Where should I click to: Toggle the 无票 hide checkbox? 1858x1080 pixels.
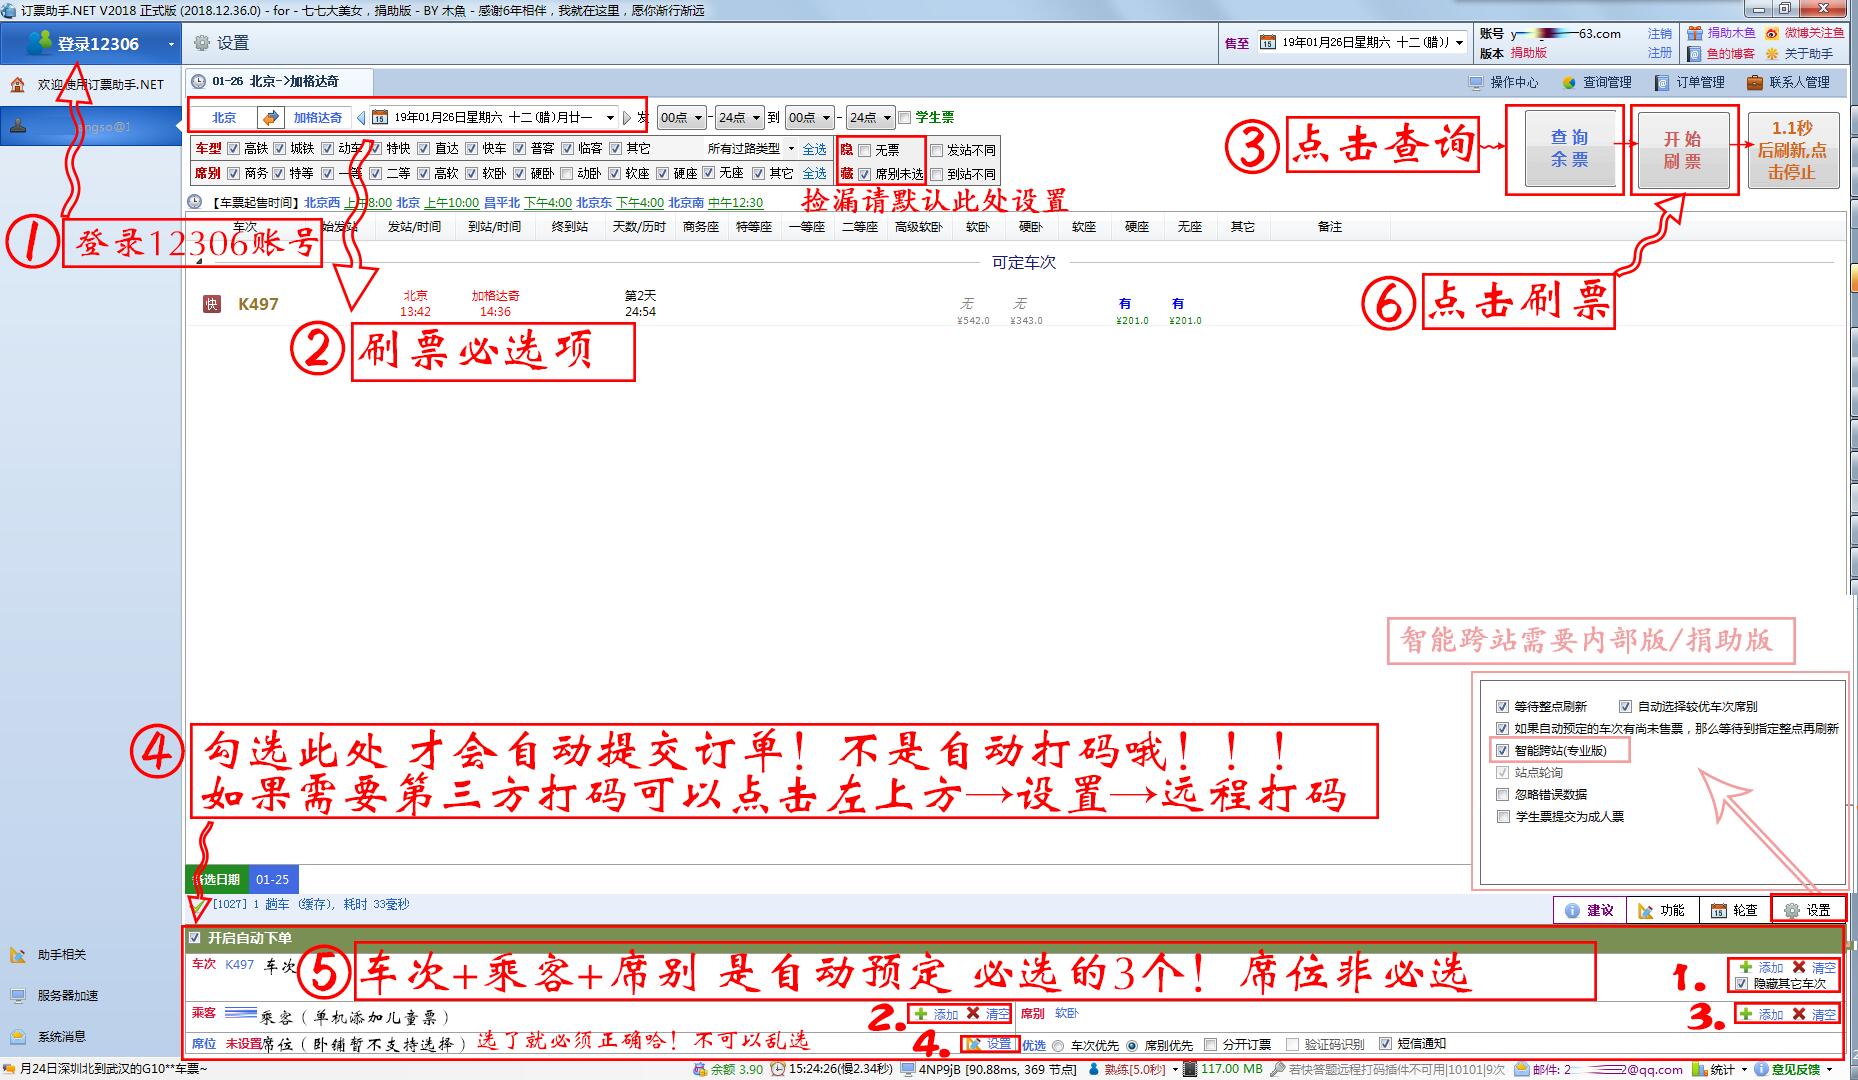pos(864,151)
